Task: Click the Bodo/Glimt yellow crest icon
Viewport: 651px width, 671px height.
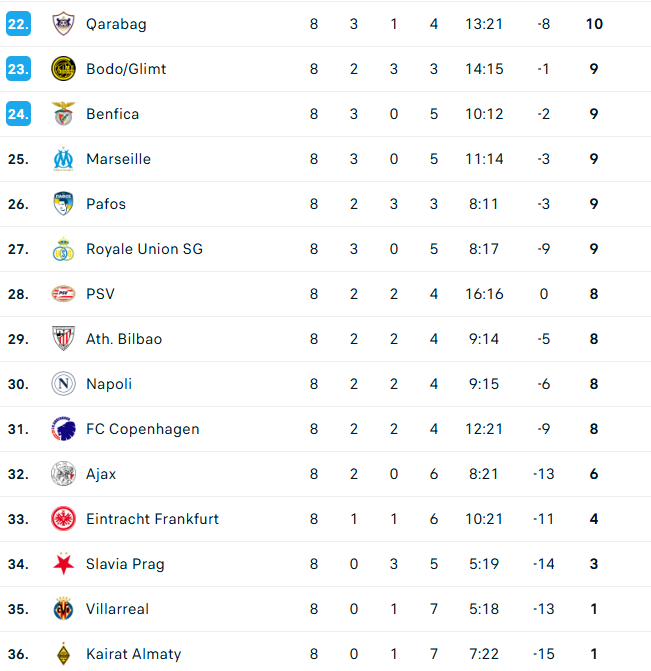Action: pos(63,69)
